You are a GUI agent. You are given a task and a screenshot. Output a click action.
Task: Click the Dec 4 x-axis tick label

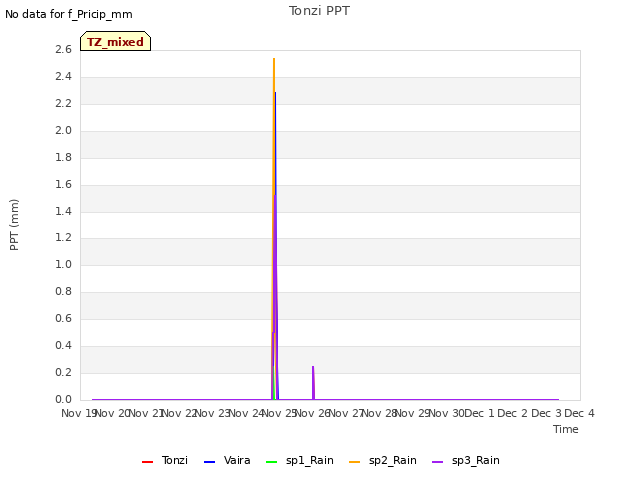click(579, 413)
